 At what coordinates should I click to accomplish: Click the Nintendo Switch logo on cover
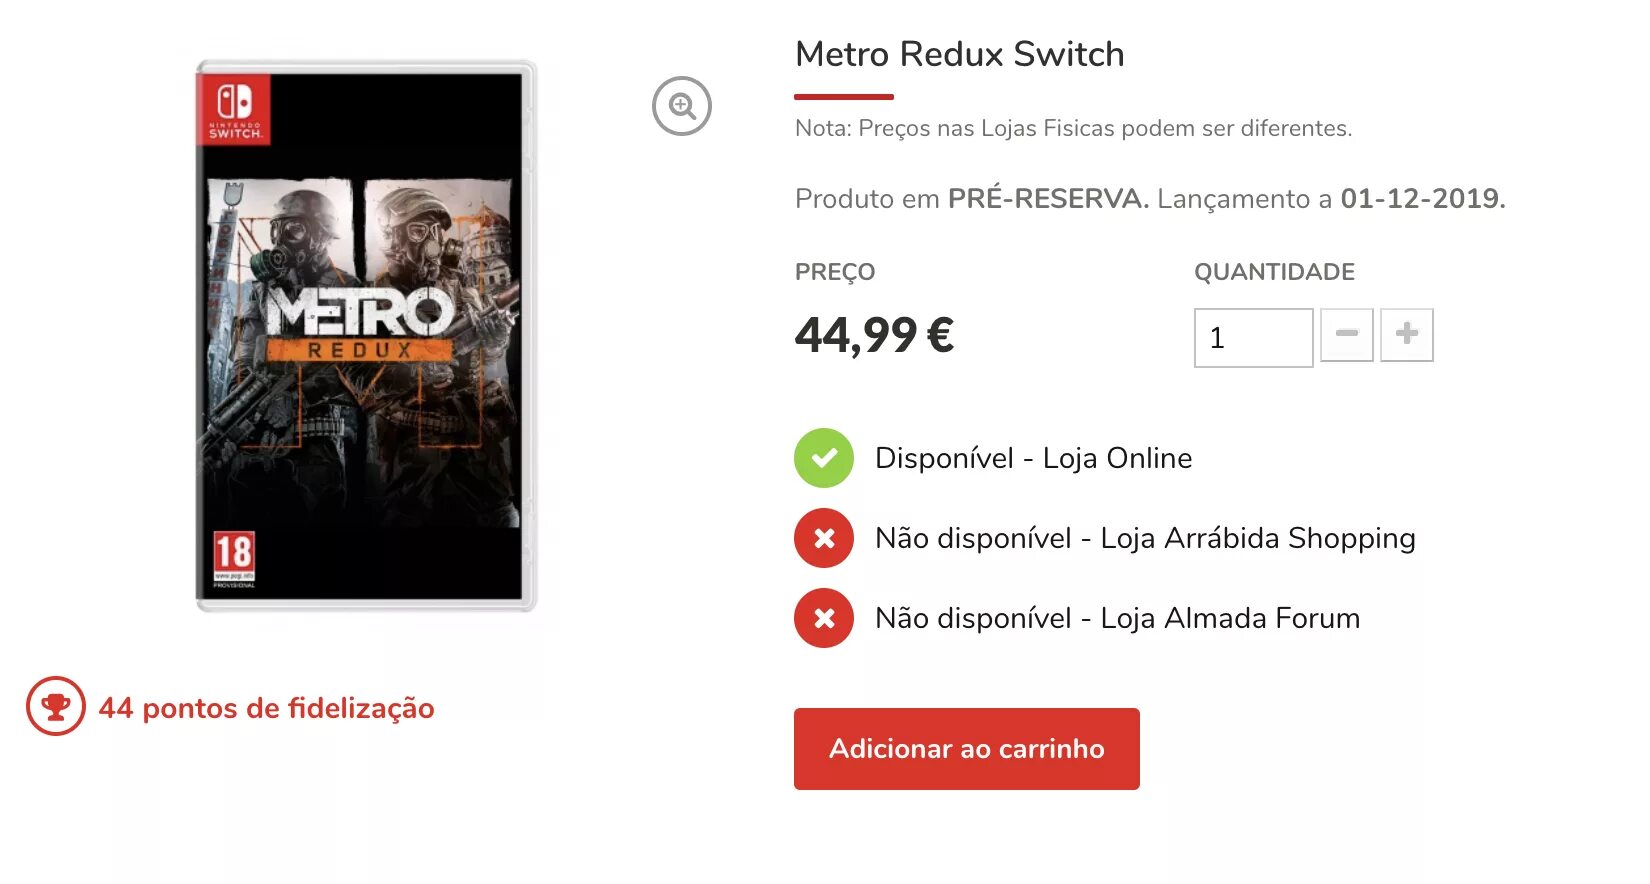(235, 109)
